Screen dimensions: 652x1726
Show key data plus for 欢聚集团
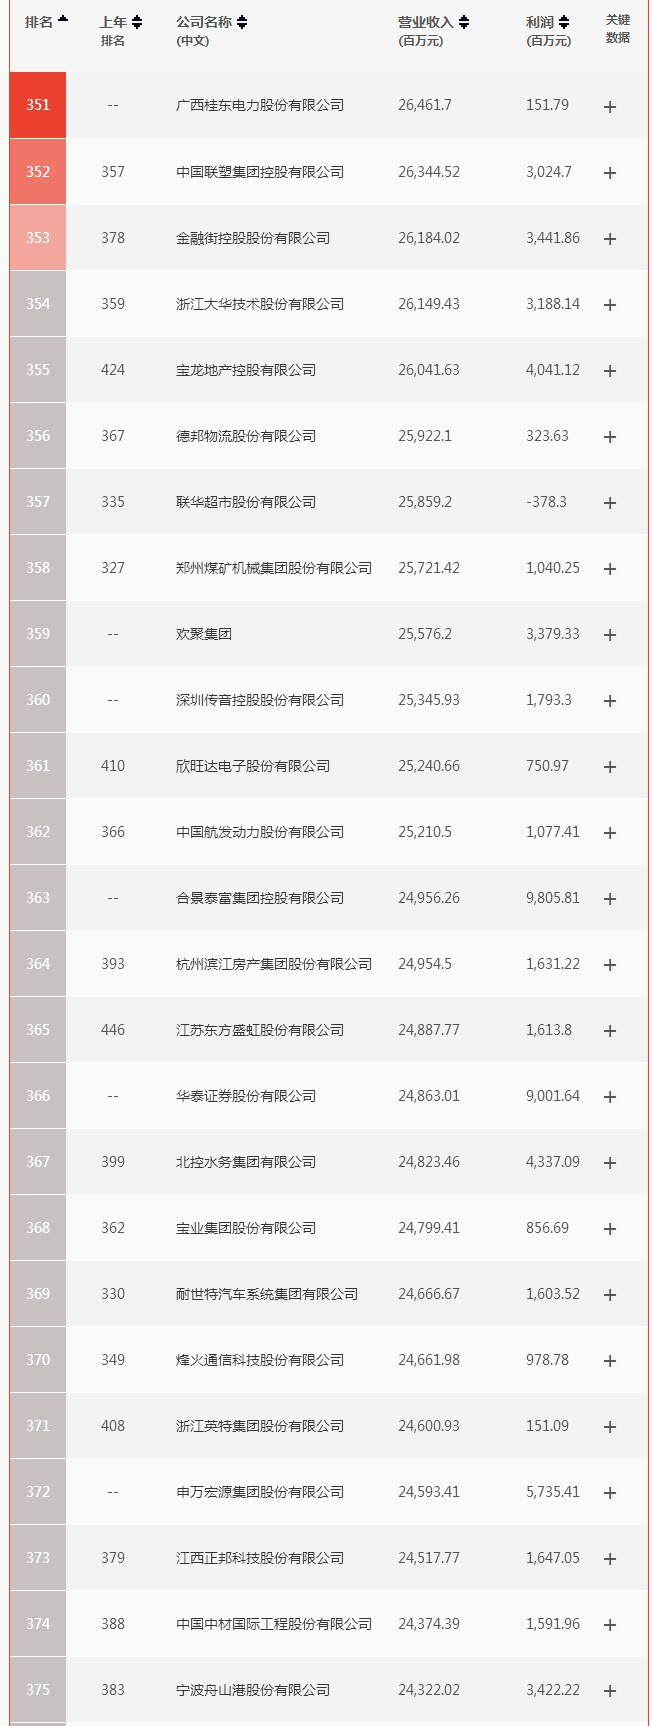tap(610, 634)
